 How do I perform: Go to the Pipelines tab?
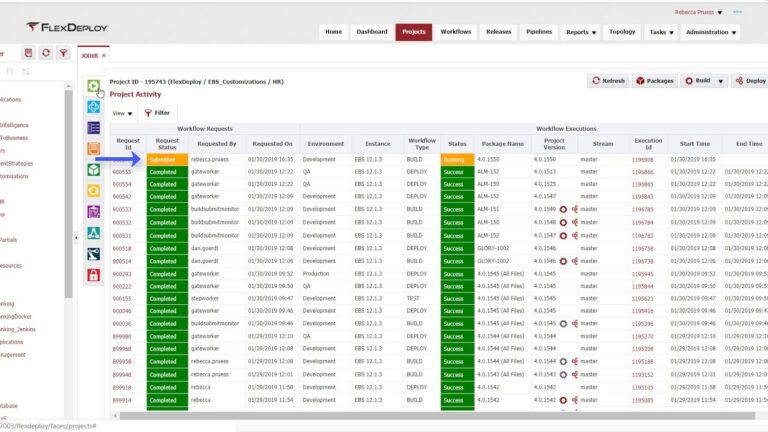[539, 32]
